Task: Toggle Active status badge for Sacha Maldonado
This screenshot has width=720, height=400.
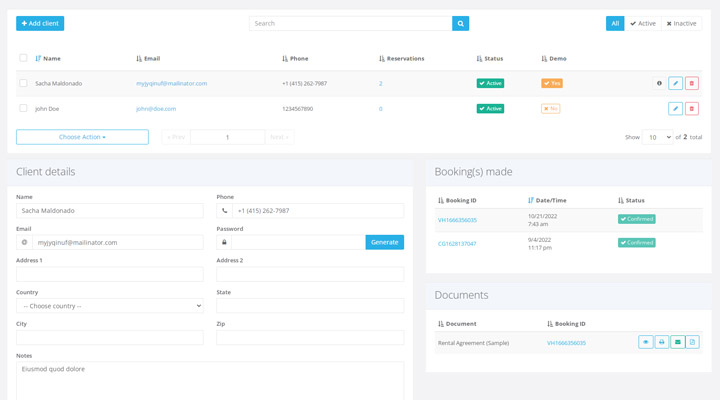Action: point(490,83)
